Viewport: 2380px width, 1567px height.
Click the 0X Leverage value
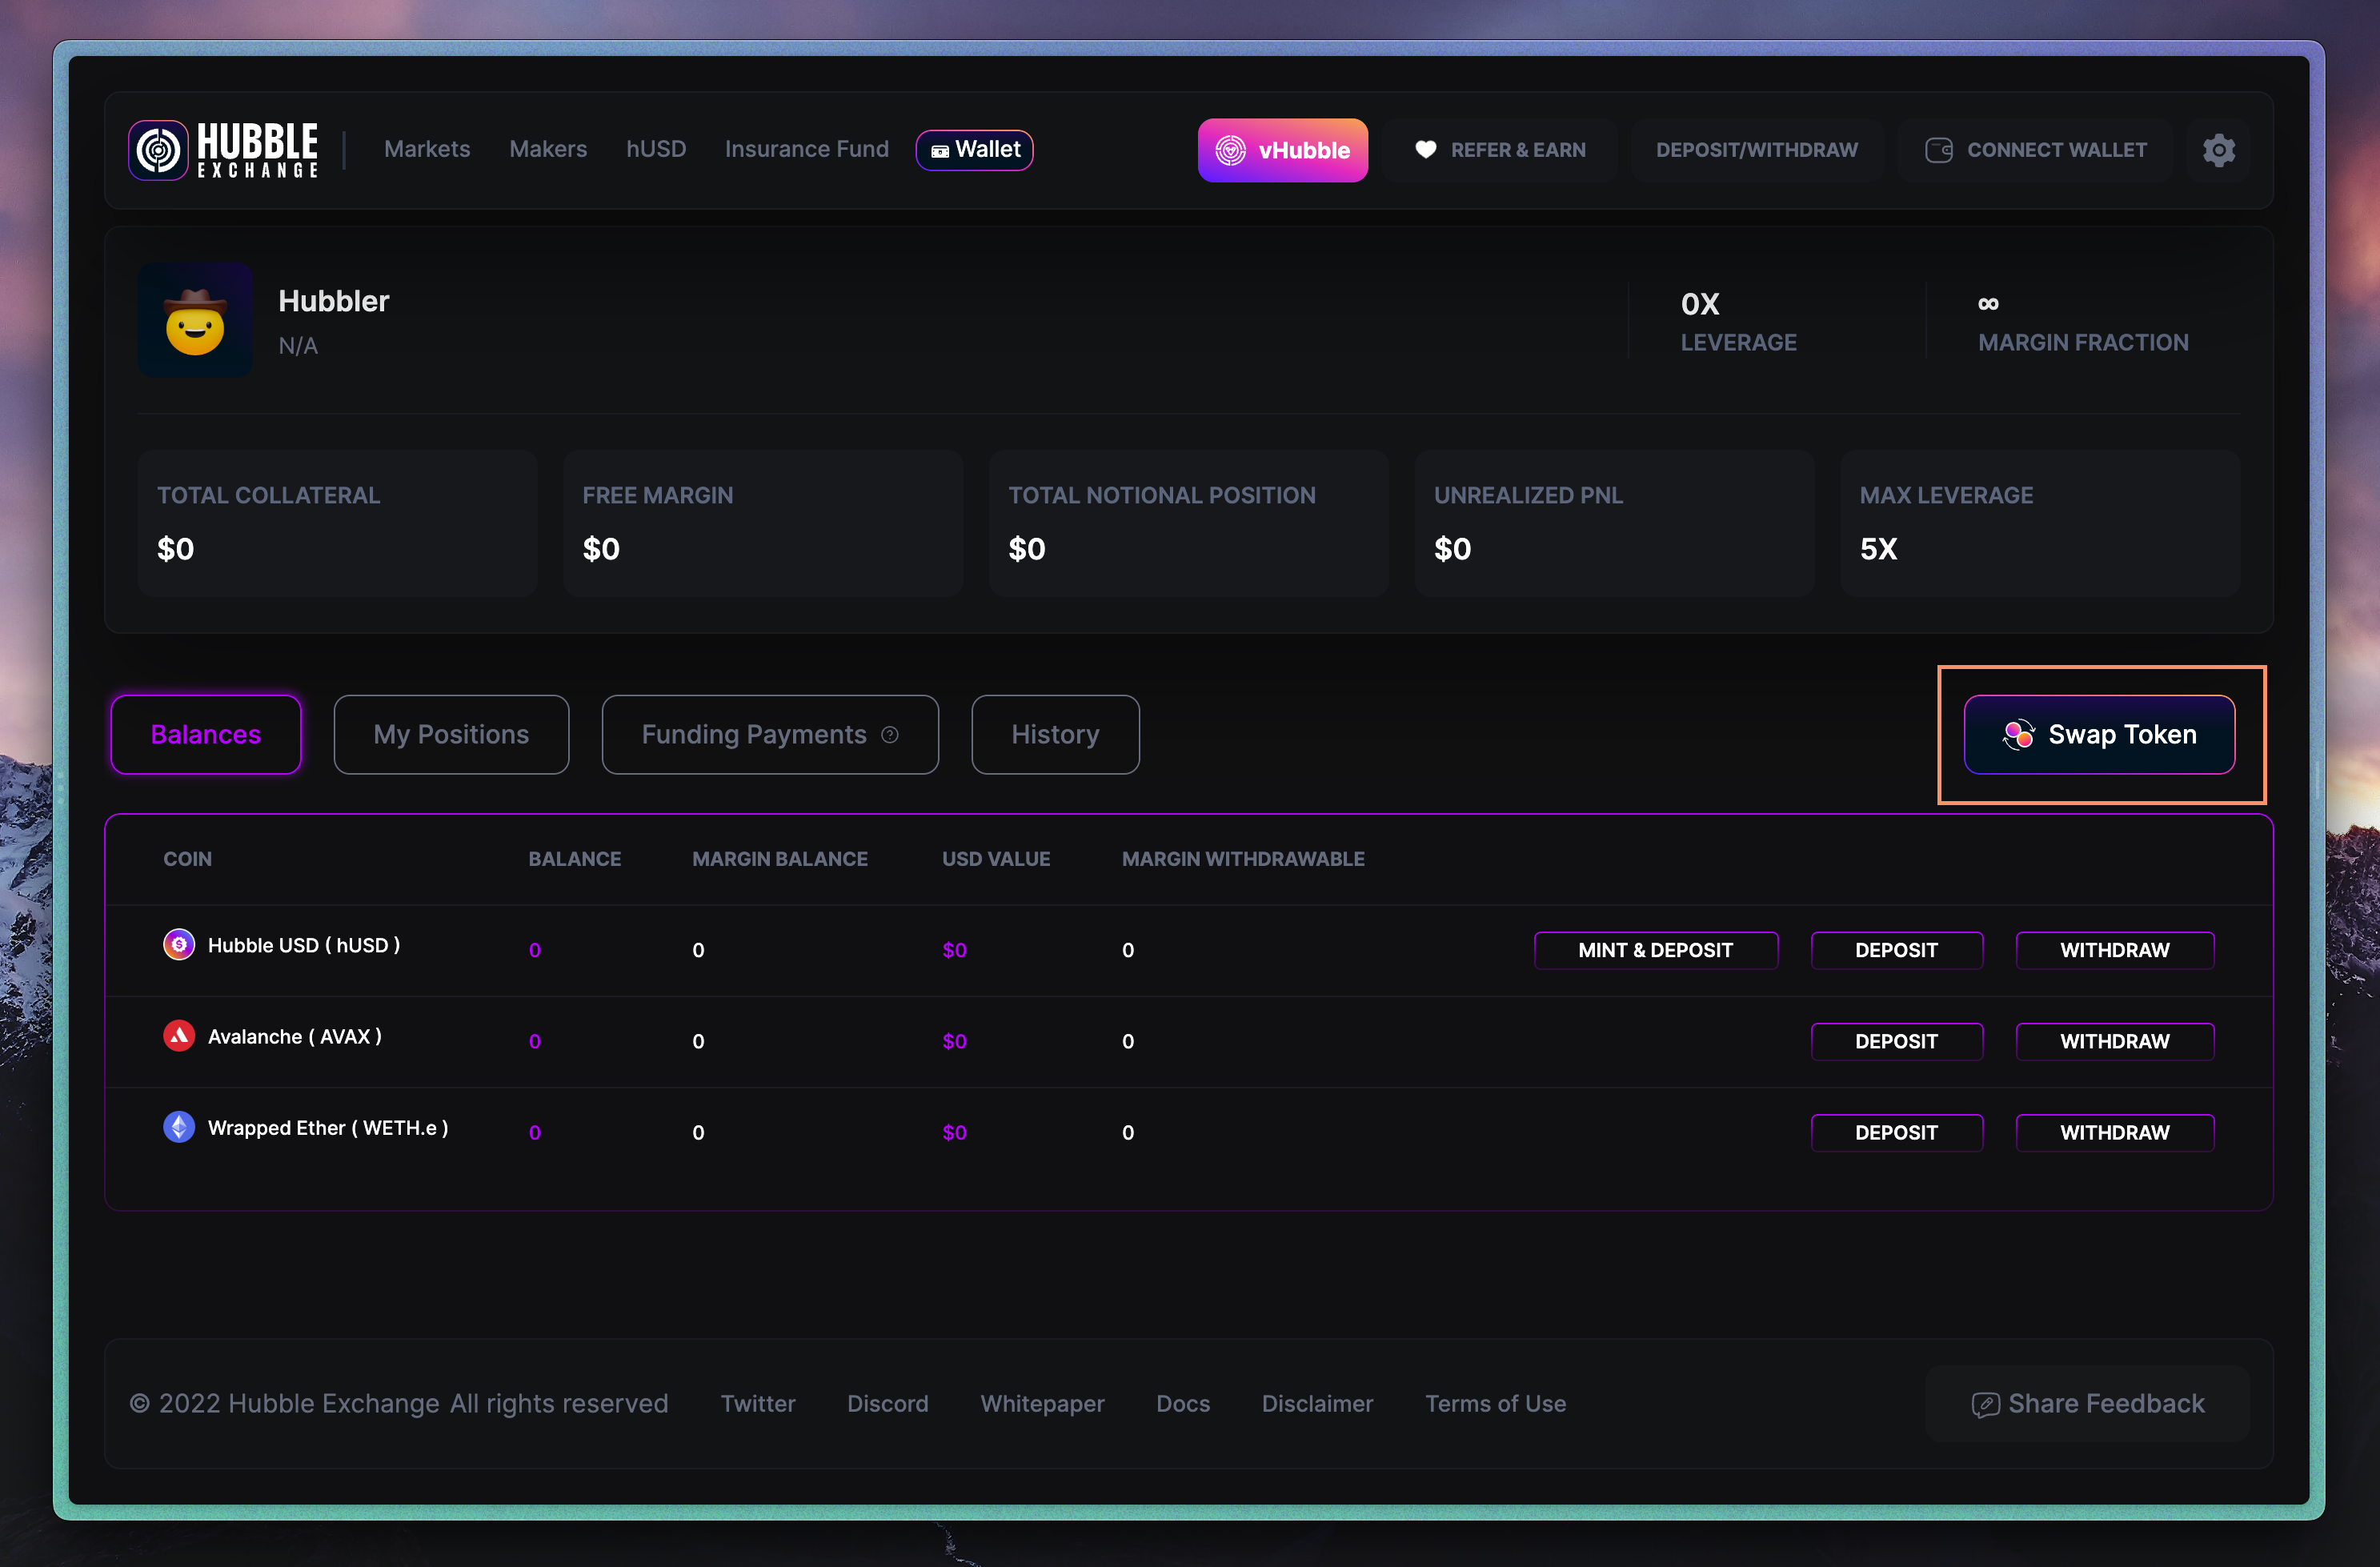[1700, 304]
